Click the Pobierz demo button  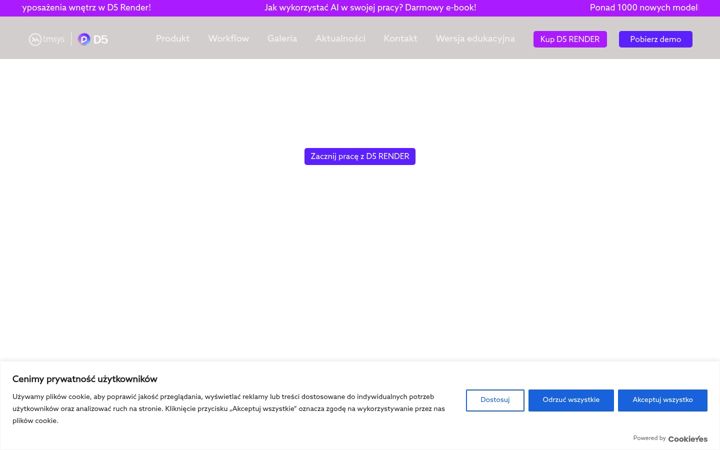[655, 39]
